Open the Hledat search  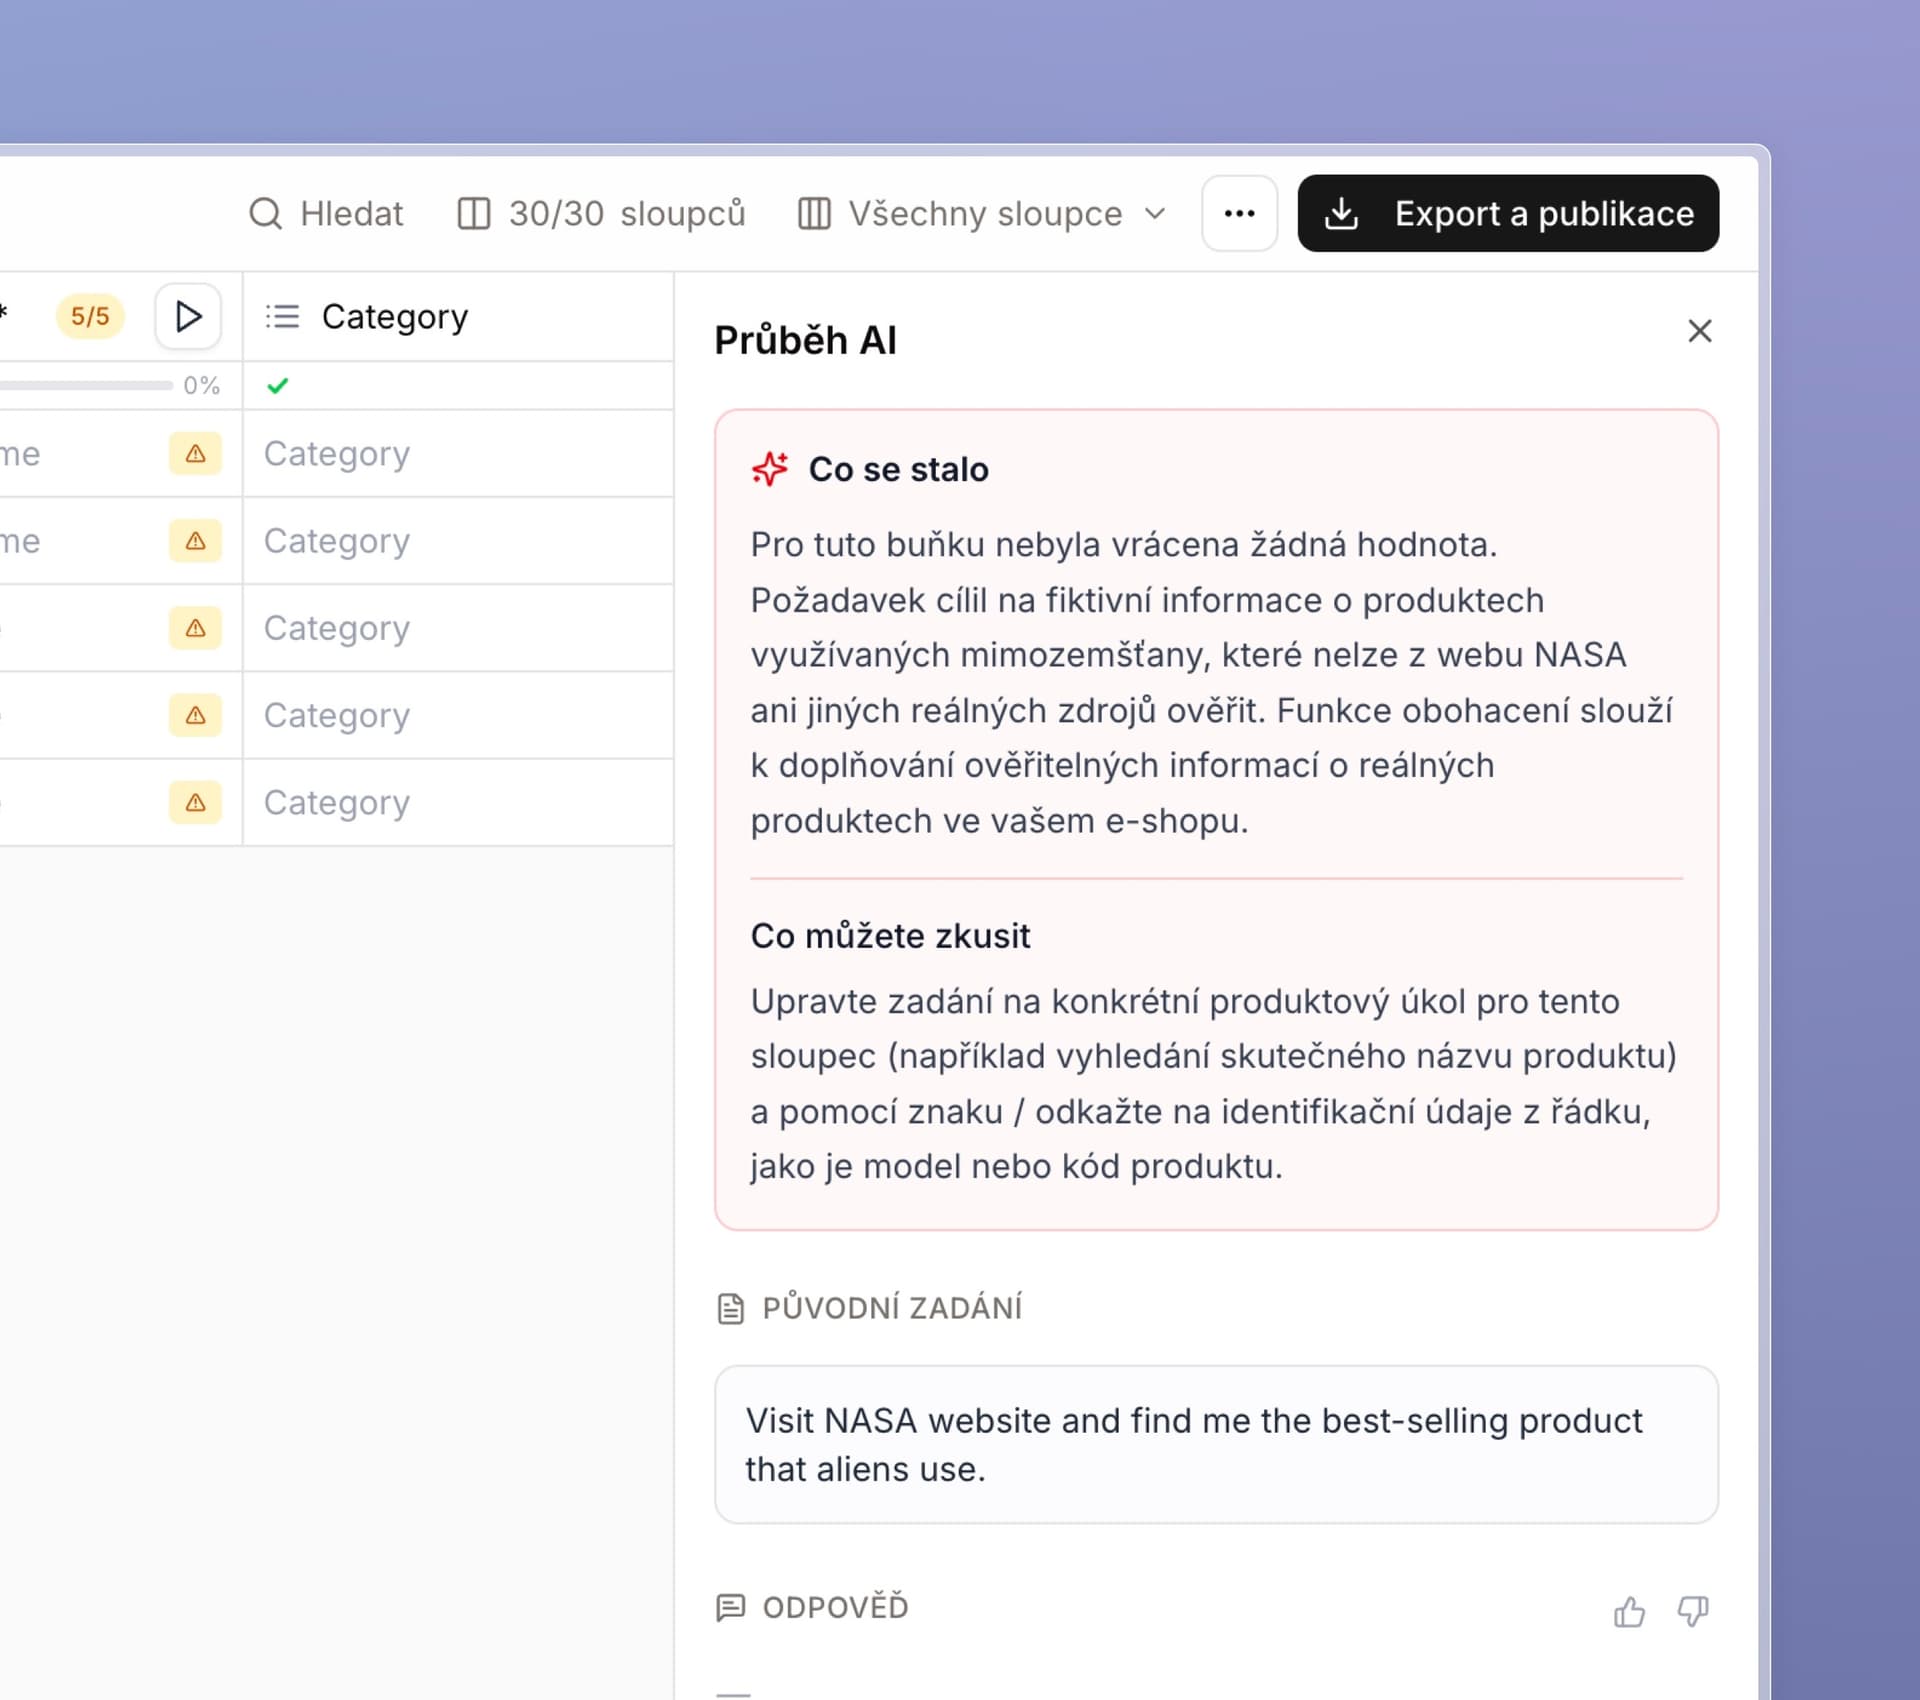pos(326,214)
